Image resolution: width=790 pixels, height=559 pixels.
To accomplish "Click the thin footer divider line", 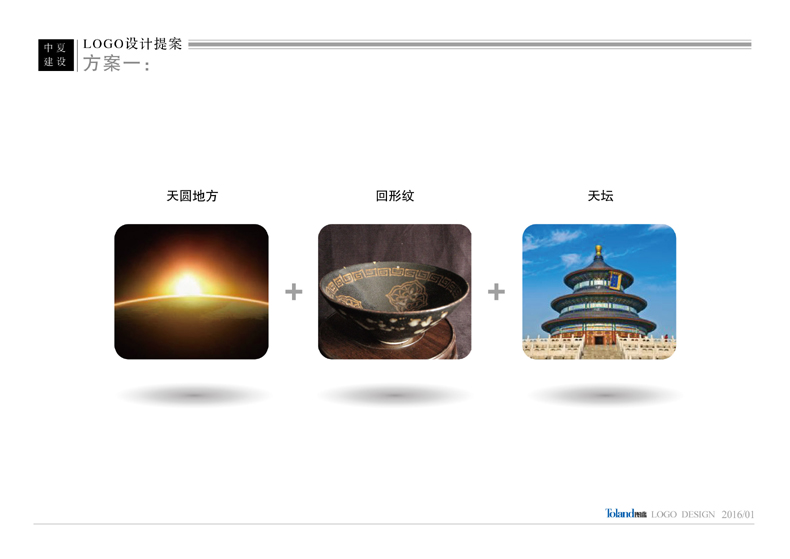I will (x=394, y=524).
